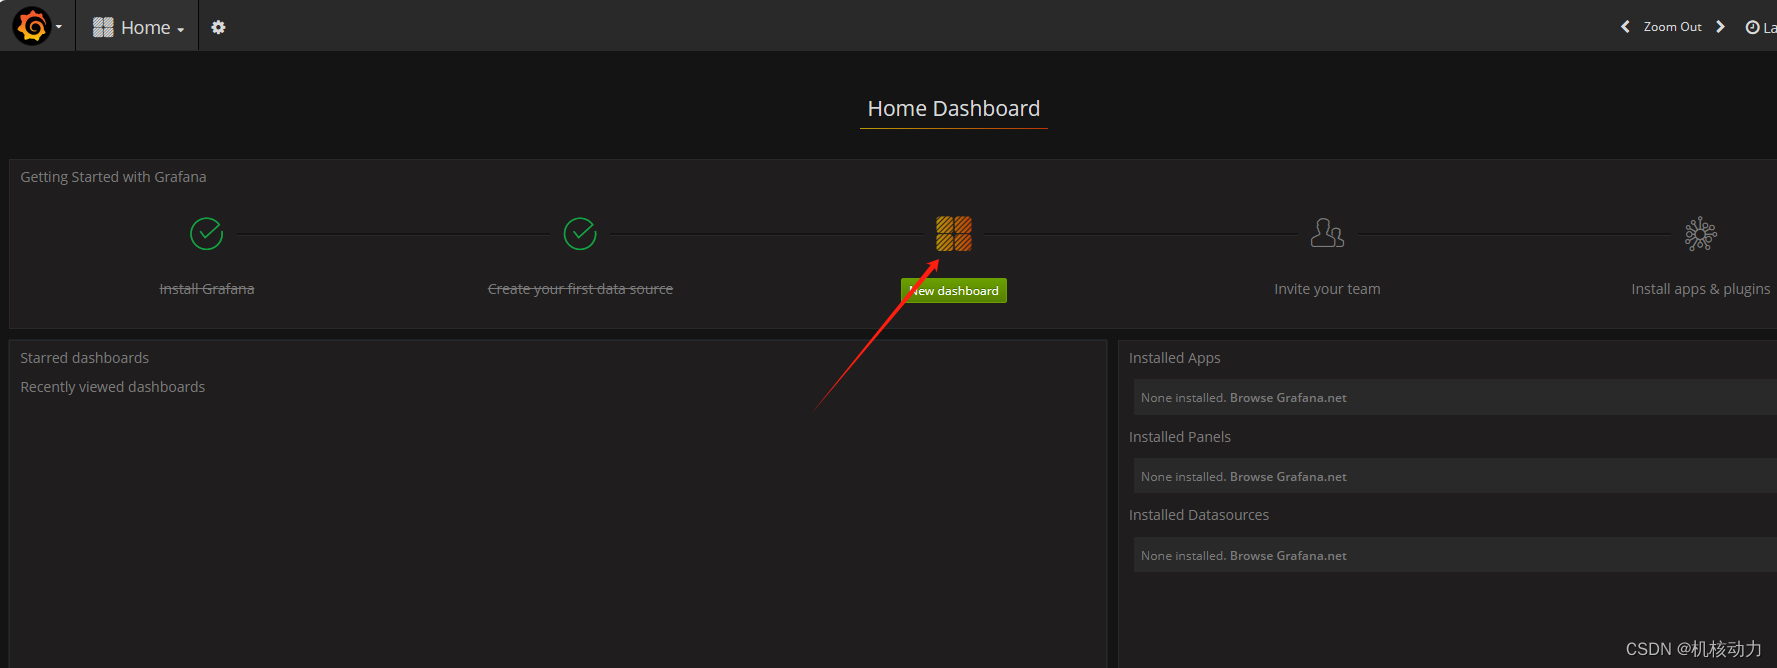Click the Installed Panels heading
Image resolution: width=1777 pixels, height=668 pixels.
point(1180,437)
